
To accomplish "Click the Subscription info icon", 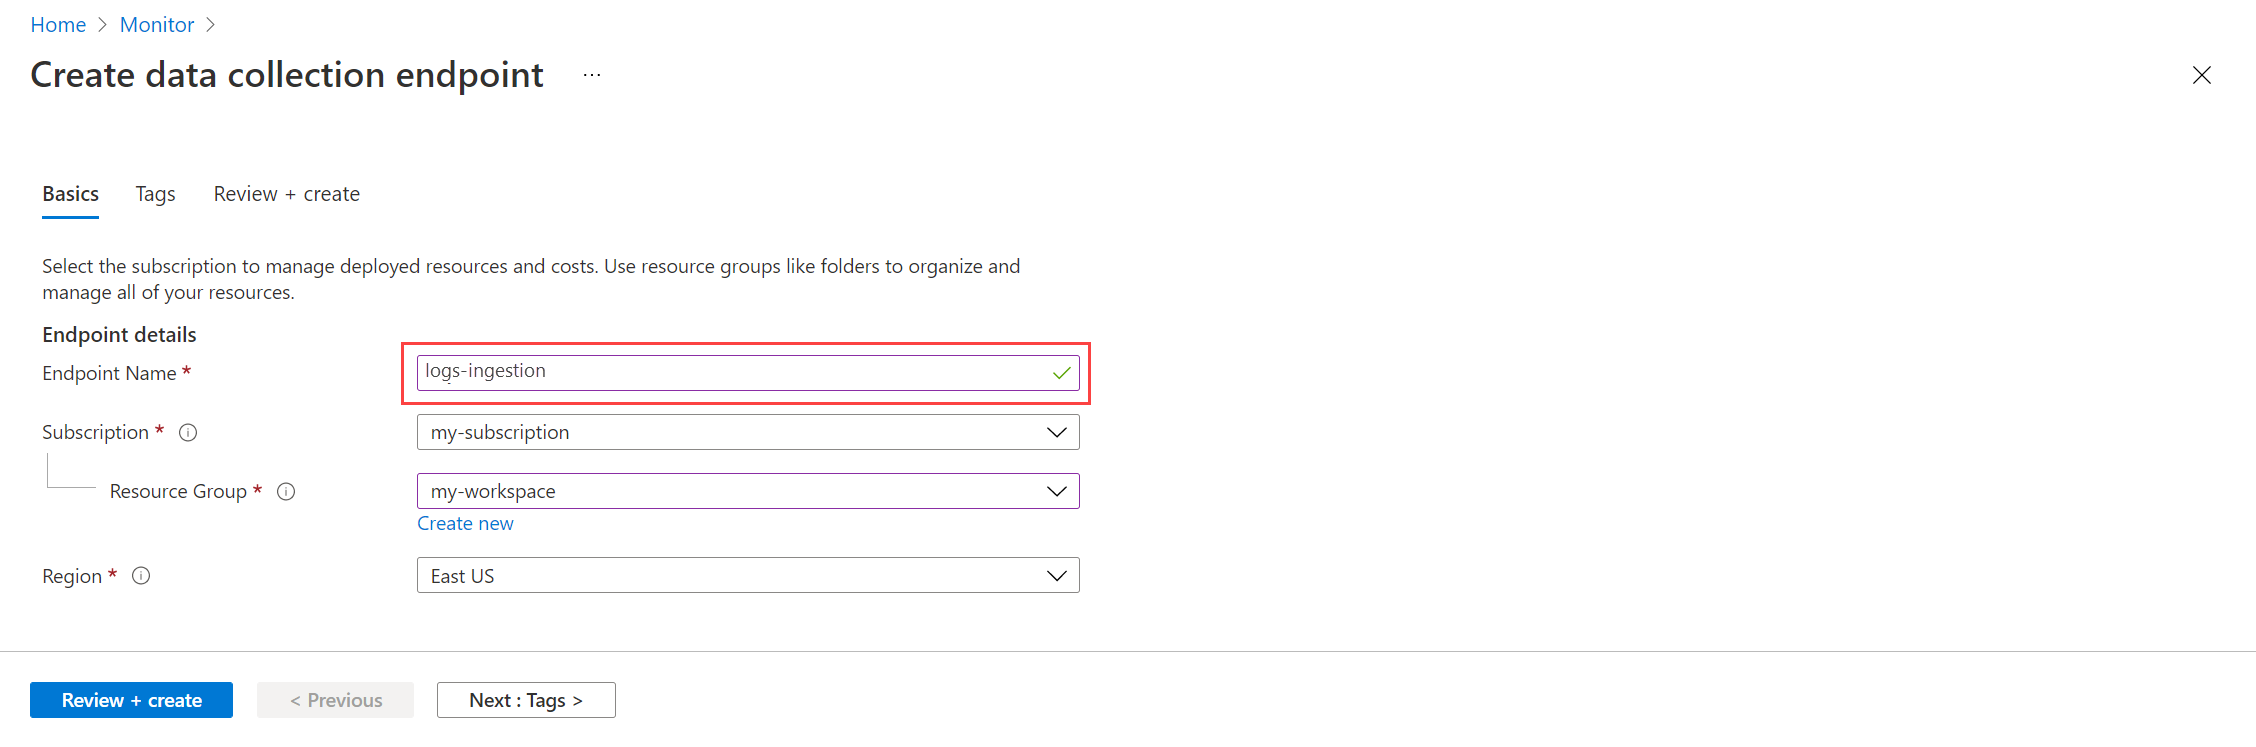I will tap(188, 432).
